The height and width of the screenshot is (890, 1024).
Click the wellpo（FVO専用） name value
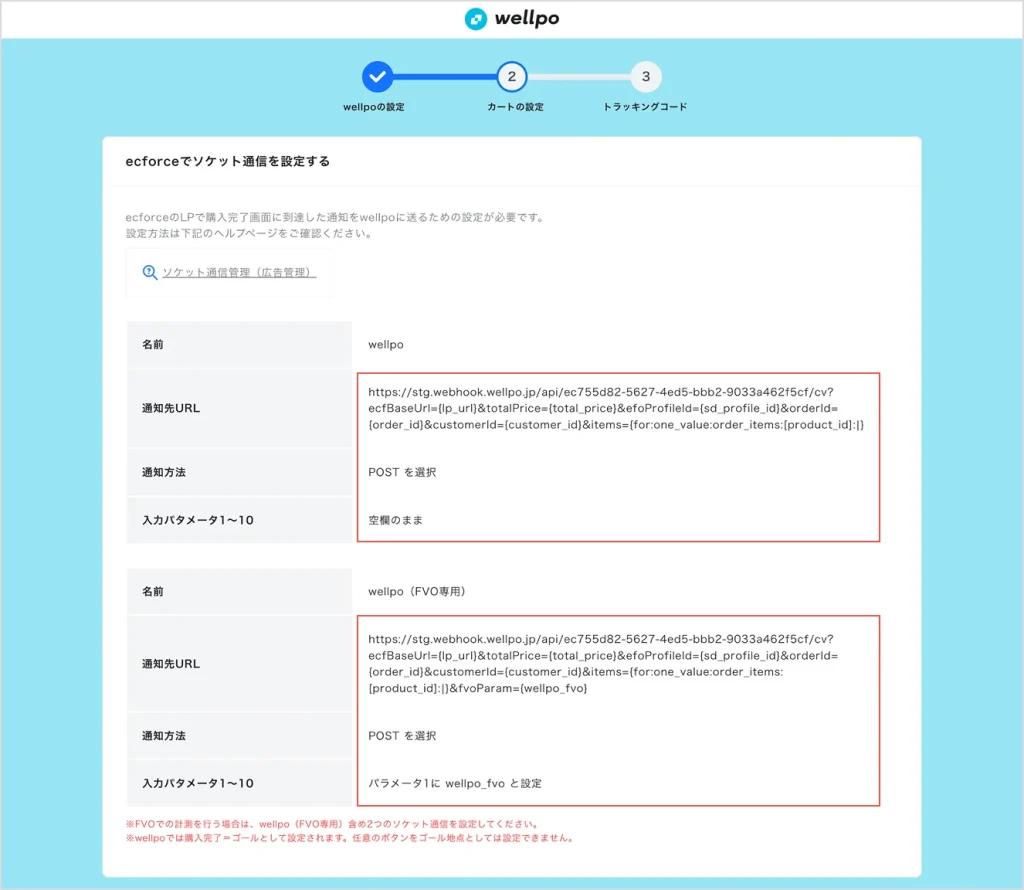click(x=416, y=591)
